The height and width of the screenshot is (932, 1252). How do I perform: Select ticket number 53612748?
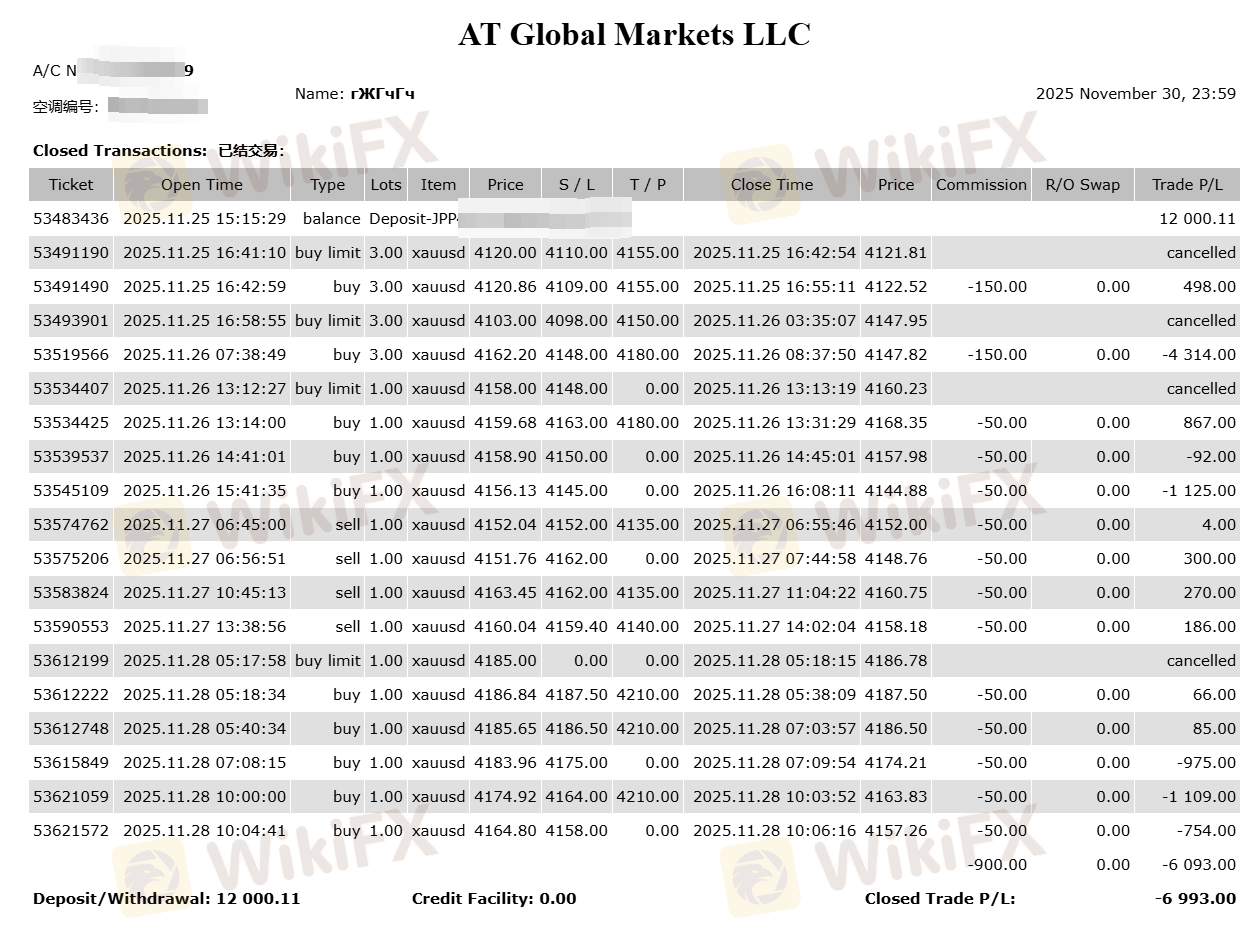tap(71, 728)
